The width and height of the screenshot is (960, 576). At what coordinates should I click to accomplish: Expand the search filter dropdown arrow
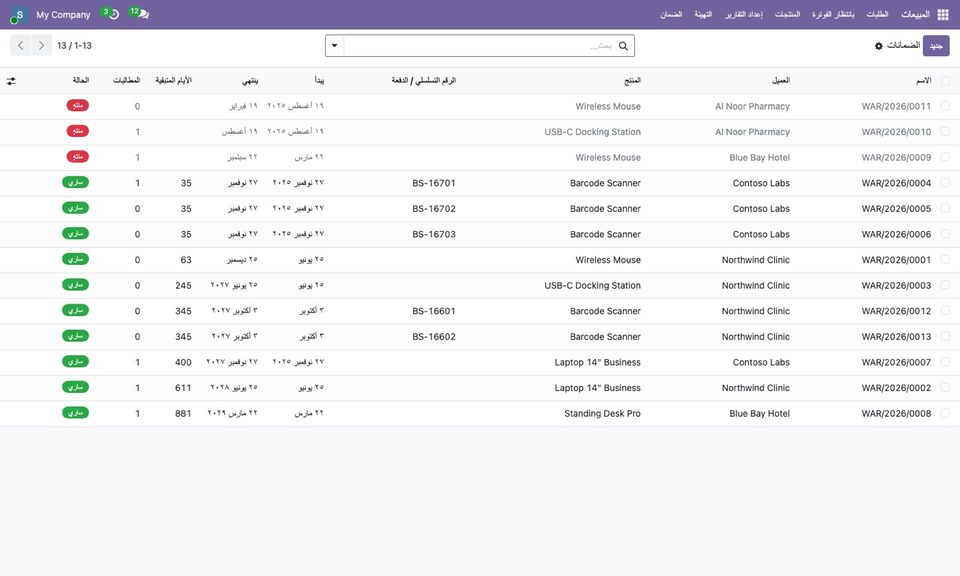click(335, 46)
